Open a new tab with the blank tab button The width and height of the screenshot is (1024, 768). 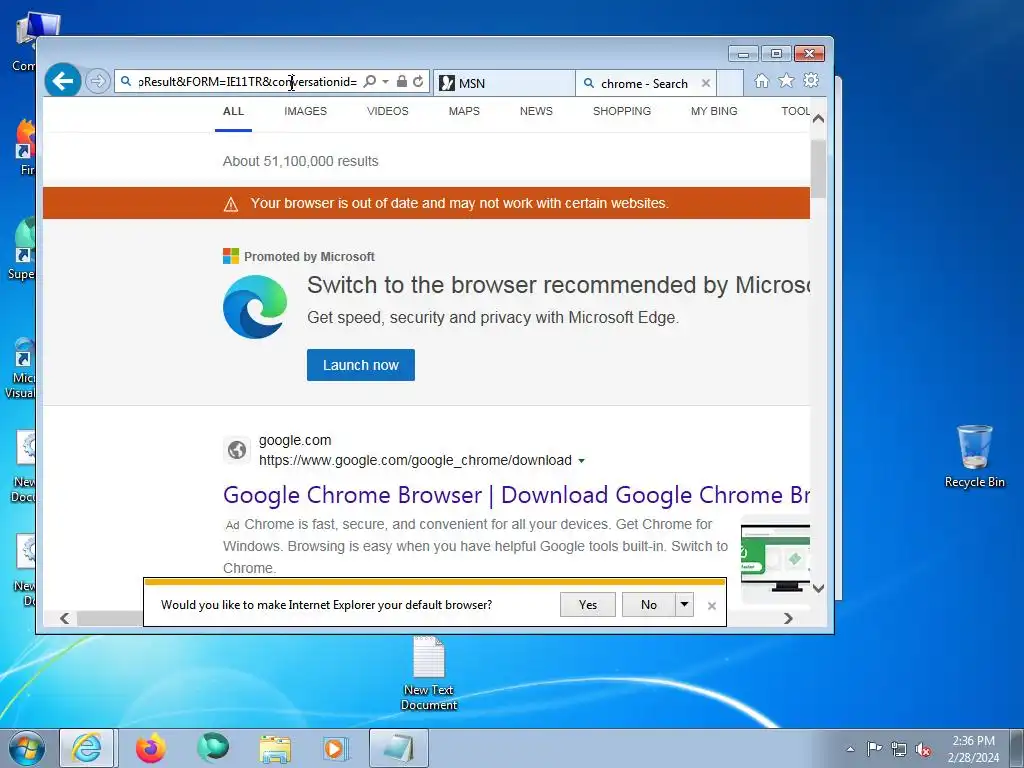730,83
